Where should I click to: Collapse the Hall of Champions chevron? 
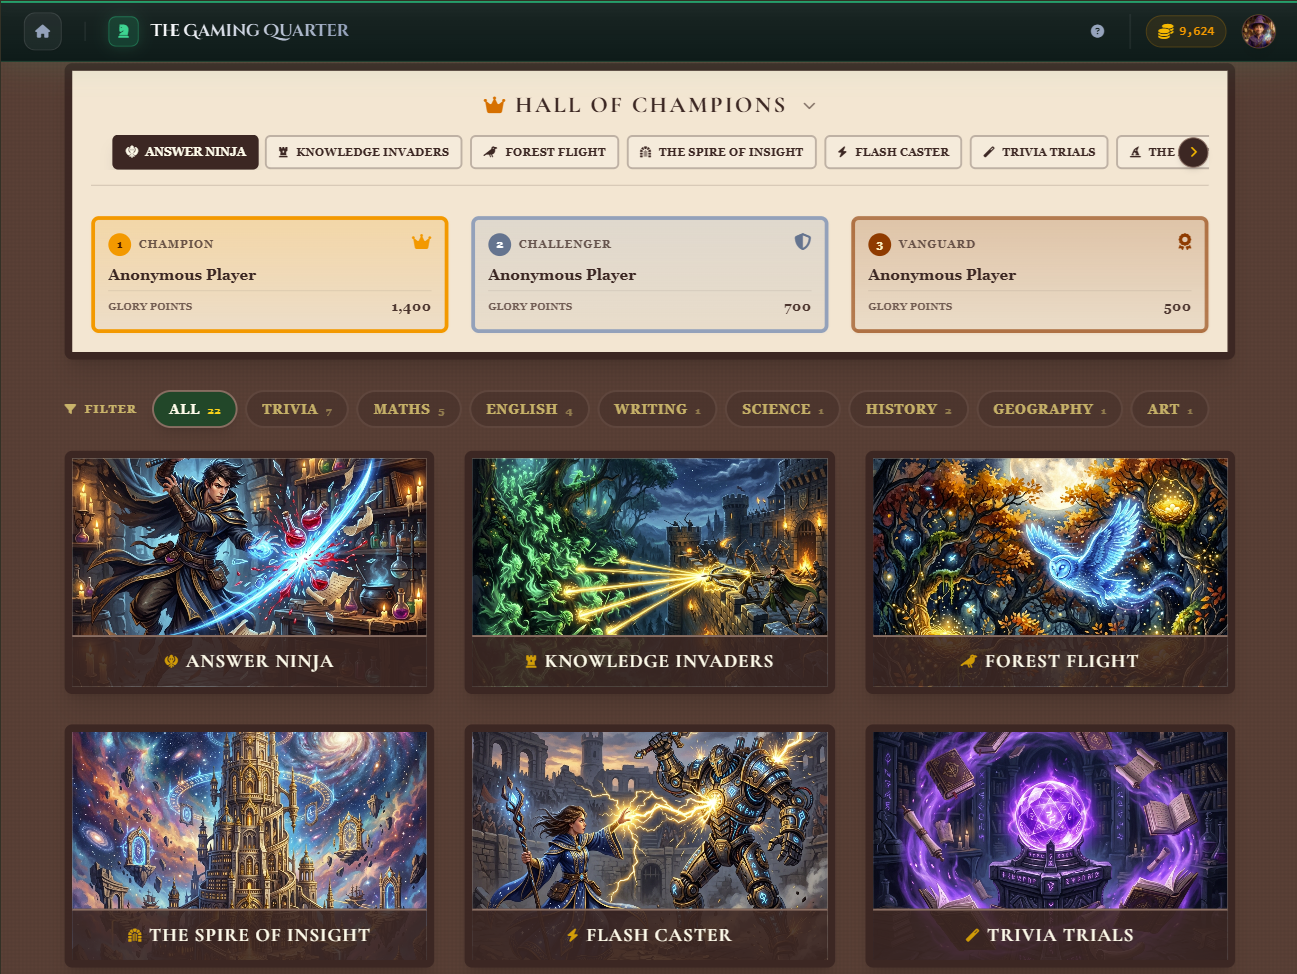point(810,106)
